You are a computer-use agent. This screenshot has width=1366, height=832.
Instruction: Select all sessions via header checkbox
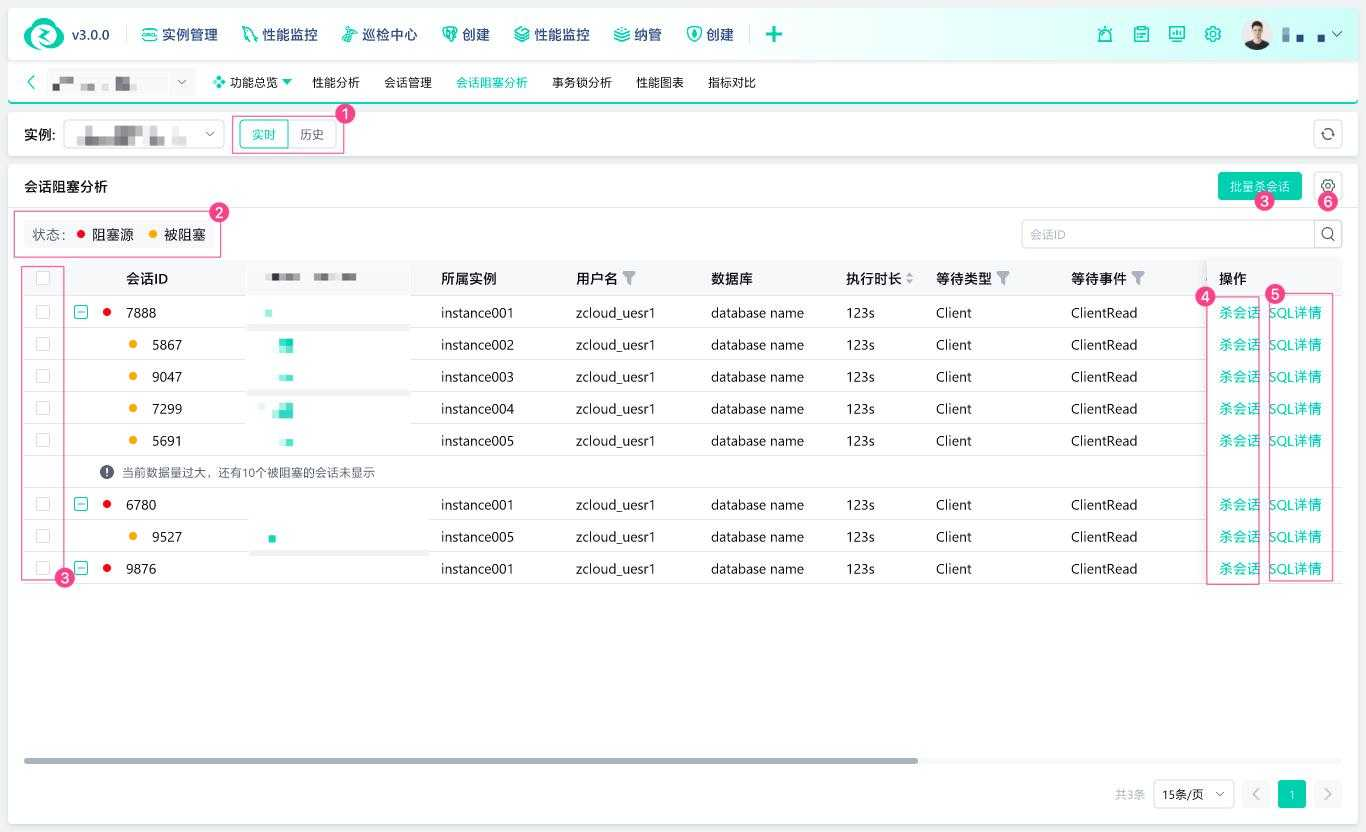(43, 278)
